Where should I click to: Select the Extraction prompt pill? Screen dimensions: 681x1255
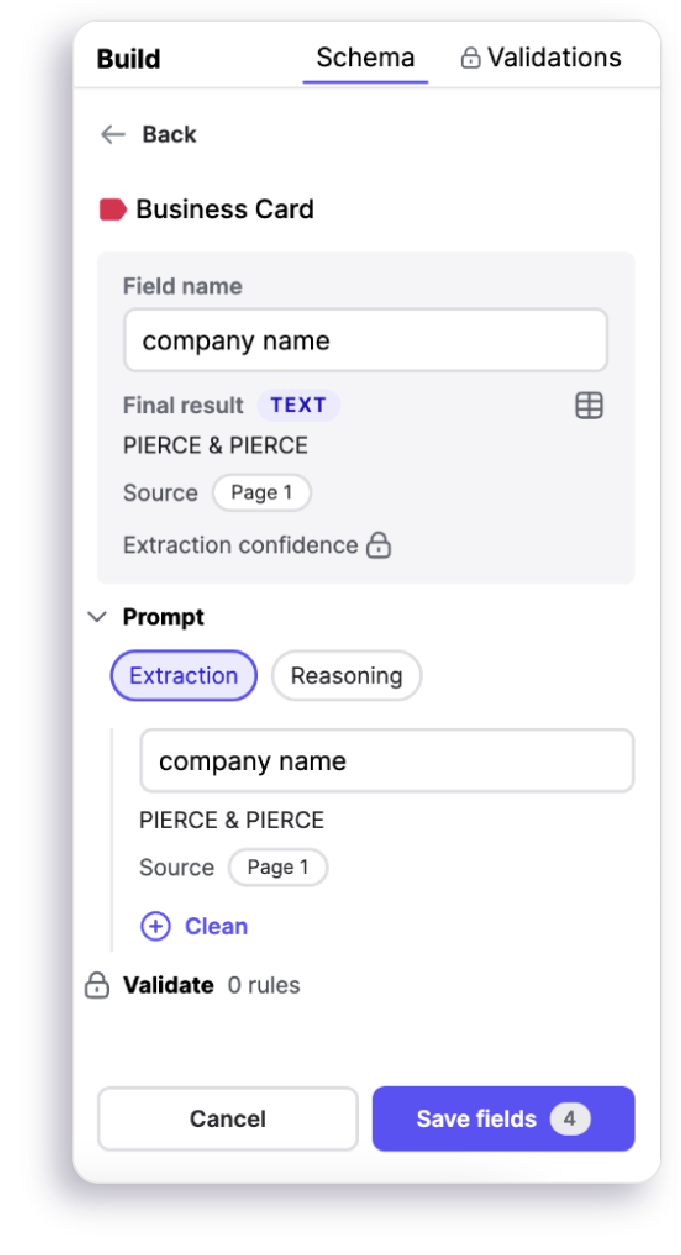coord(184,676)
